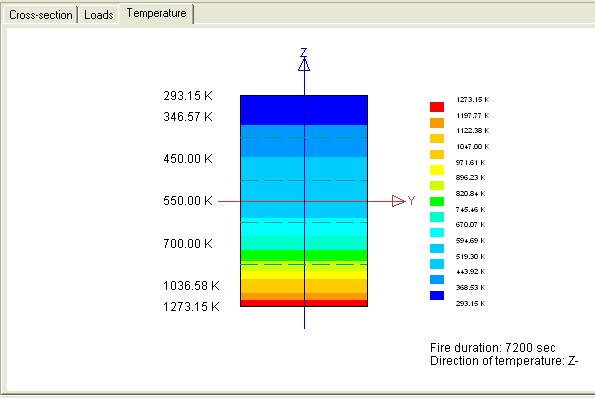The height and width of the screenshot is (398, 595).
Task: Click the 594.69 K legend value
Action: (x=471, y=241)
